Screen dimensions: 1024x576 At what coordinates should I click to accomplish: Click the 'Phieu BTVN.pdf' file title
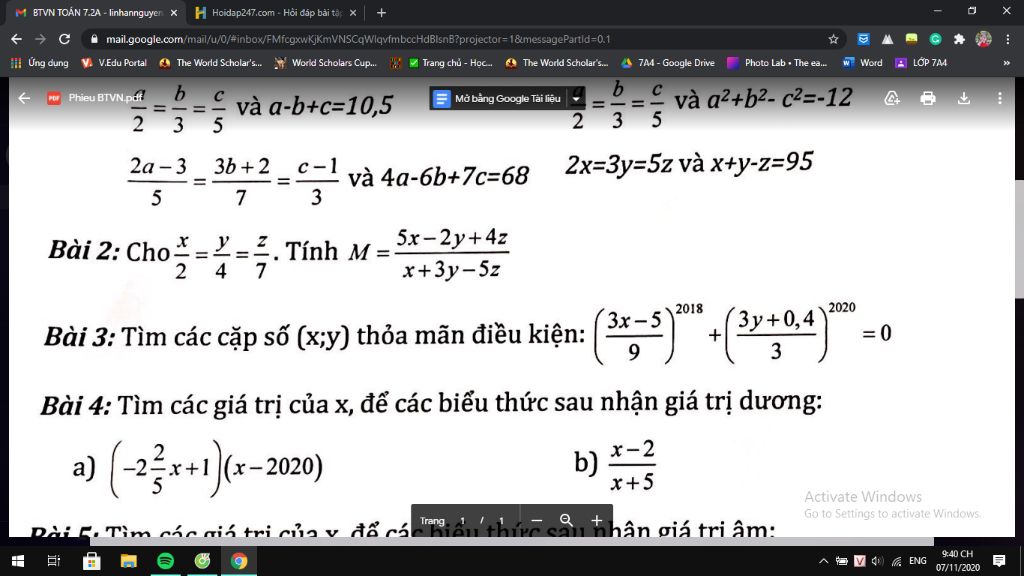point(105,98)
